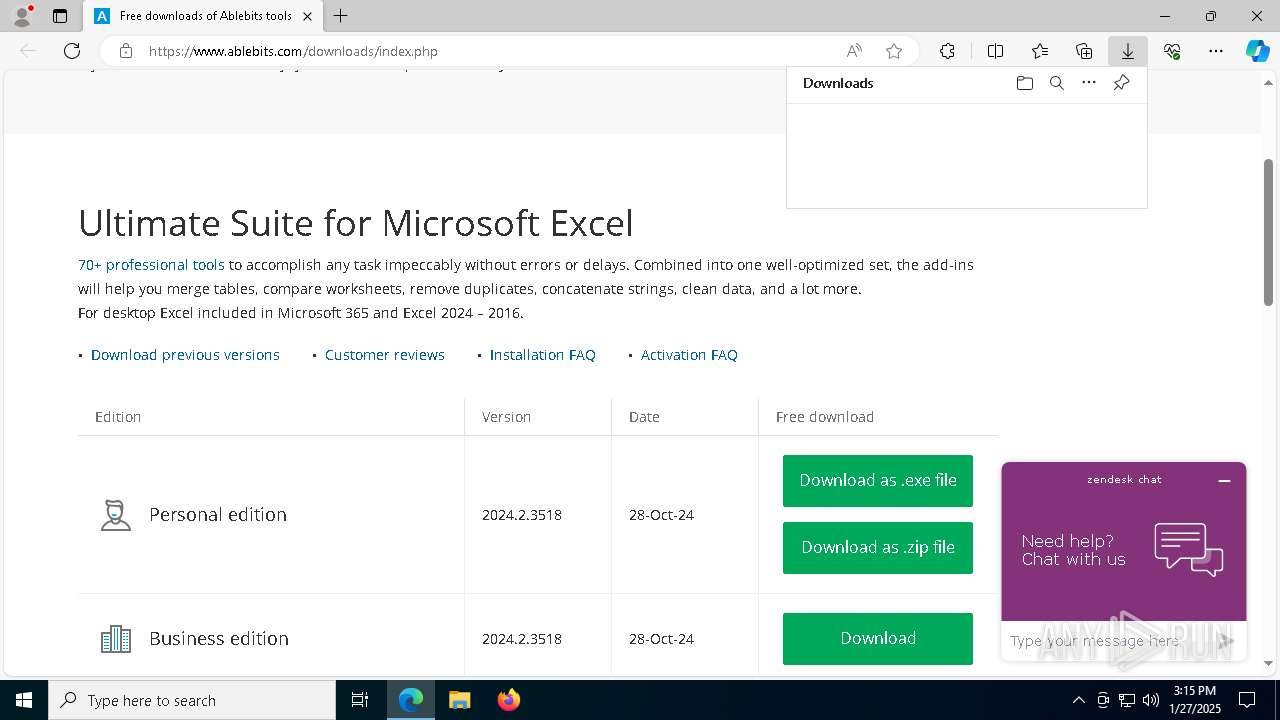This screenshot has height=720, width=1280.
Task: Activate Read aloud in address bar
Action: tap(854, 51)
